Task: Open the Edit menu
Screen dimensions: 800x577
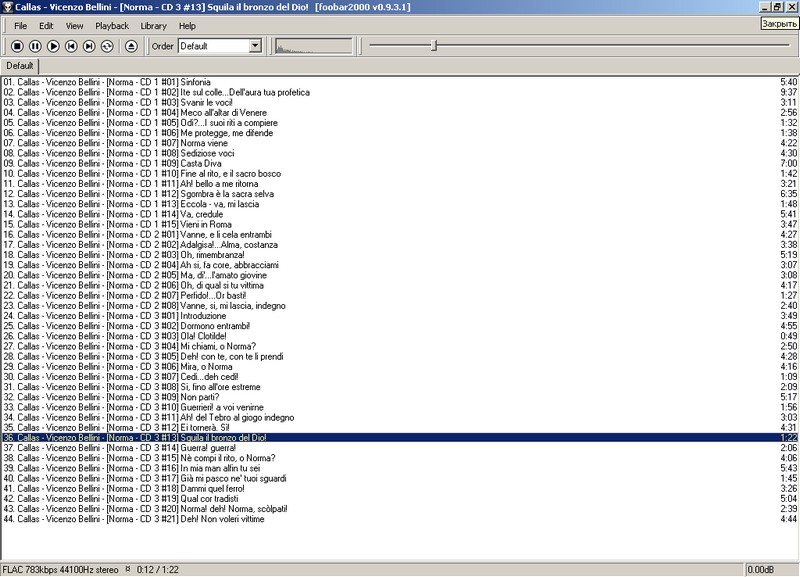Action: pyautogui.click(x=46, y=26)
